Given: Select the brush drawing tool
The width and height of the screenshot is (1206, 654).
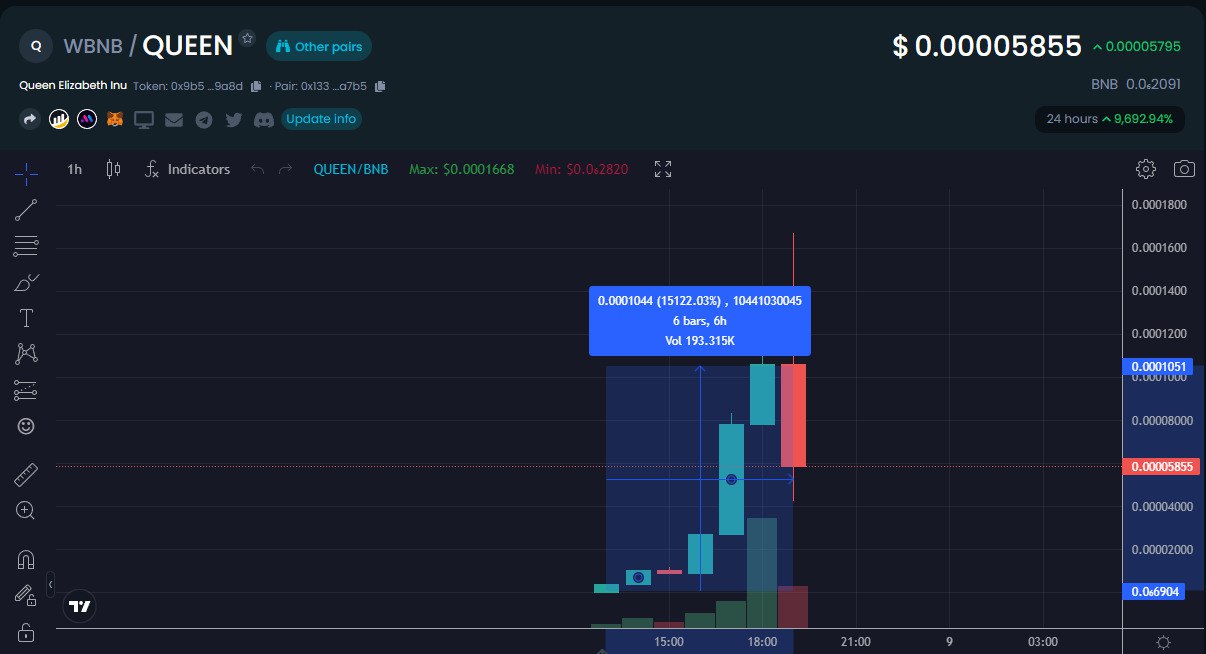Looking at the screenshot, I should click(26, 283).
